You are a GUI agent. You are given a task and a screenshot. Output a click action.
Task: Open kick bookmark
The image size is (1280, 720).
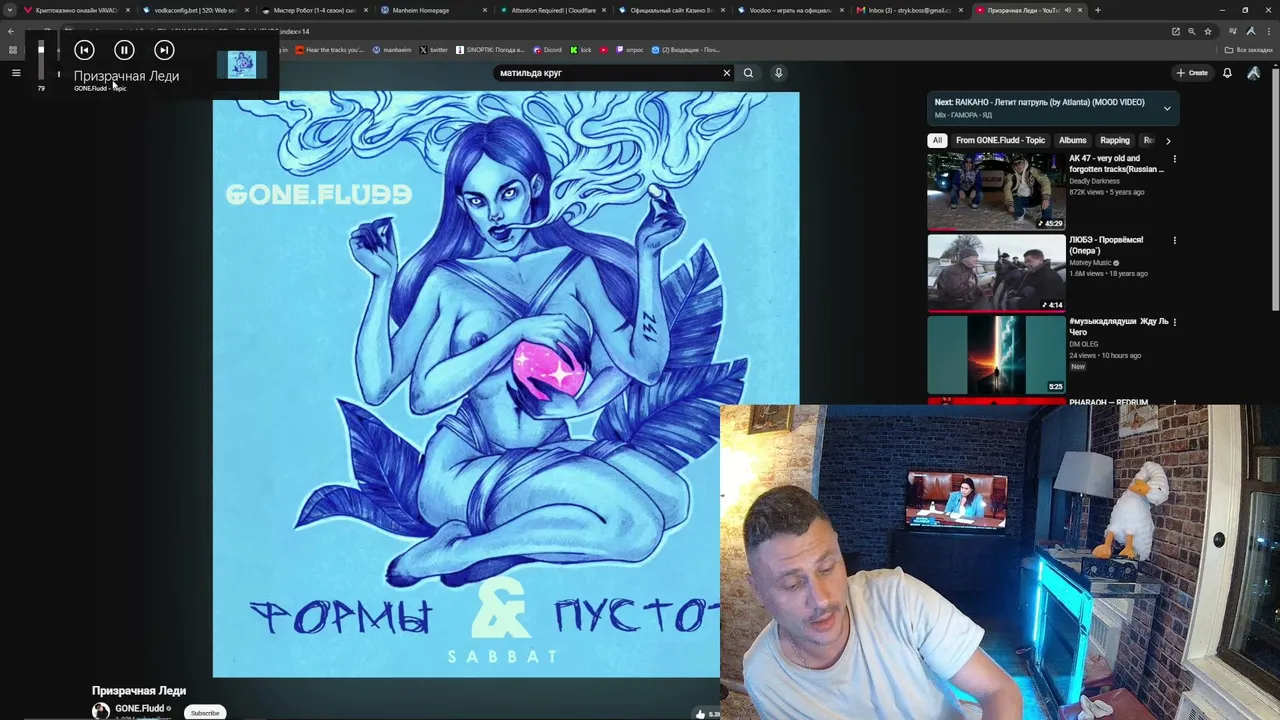tap(581, 50)
